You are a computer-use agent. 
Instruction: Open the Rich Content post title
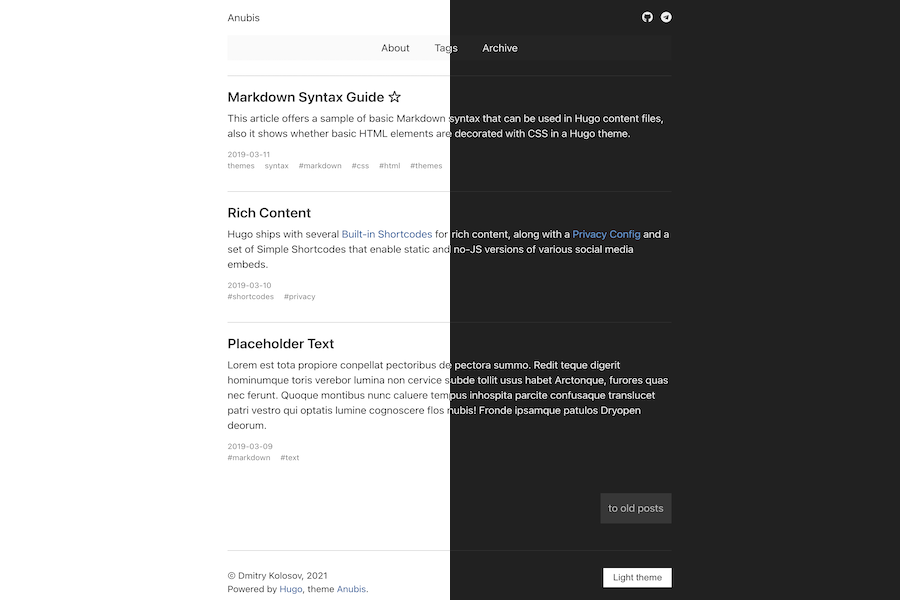269,213
